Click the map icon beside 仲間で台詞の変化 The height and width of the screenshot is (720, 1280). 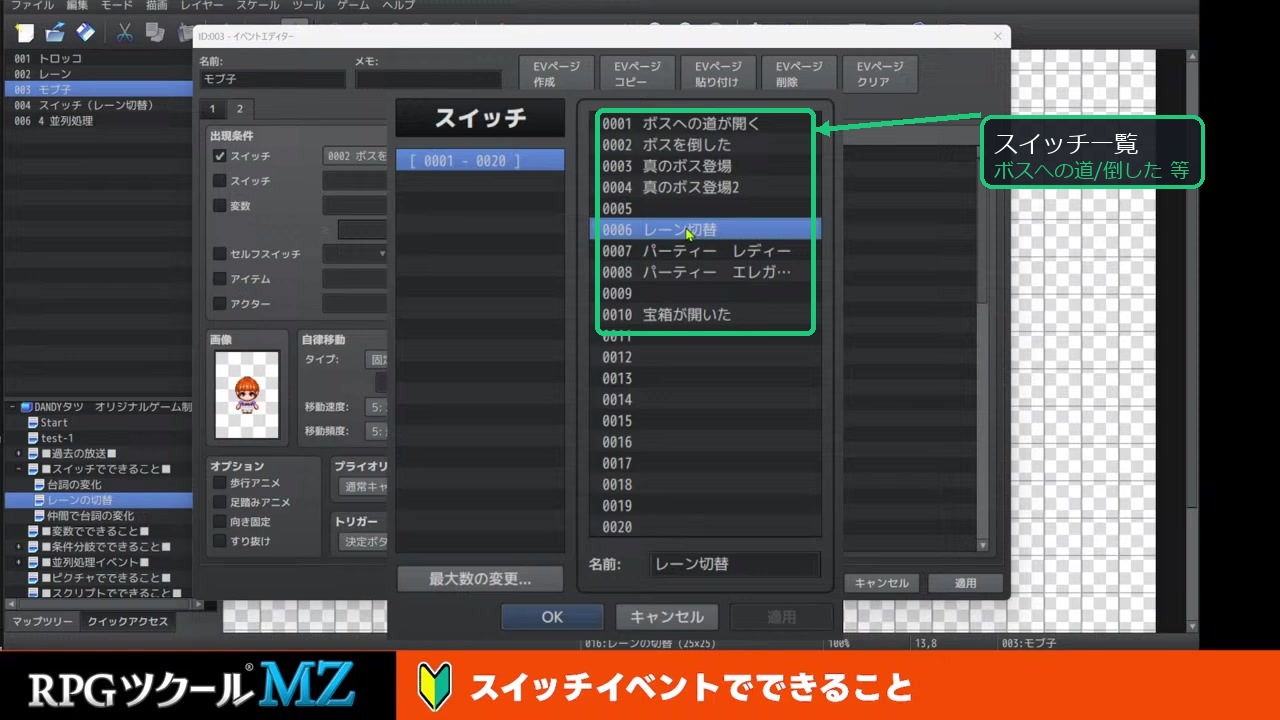coord(40,515)
